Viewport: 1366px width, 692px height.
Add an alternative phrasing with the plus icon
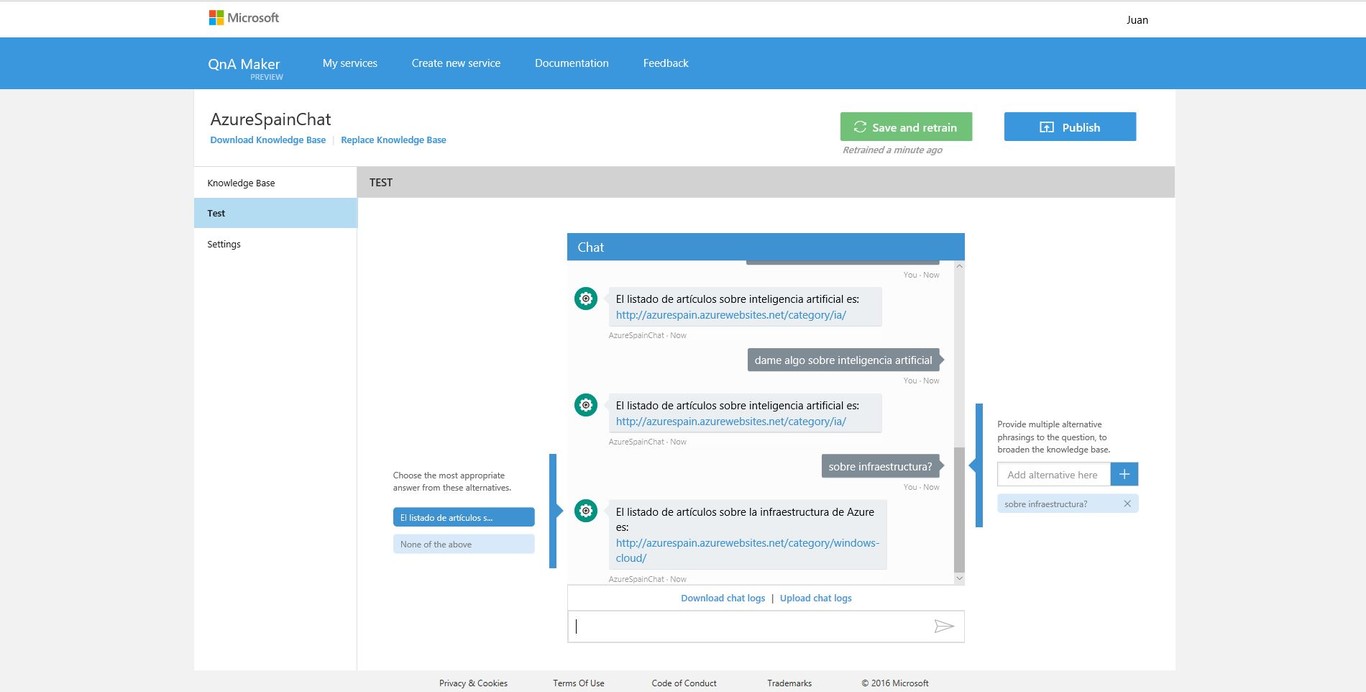click(1124, 473)
